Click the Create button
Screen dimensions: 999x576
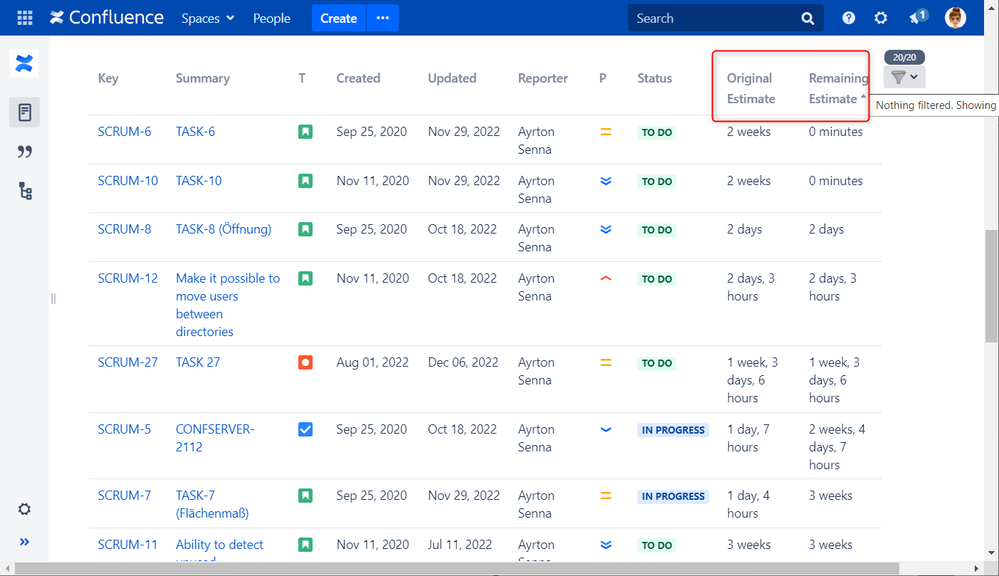pos(339,18)
